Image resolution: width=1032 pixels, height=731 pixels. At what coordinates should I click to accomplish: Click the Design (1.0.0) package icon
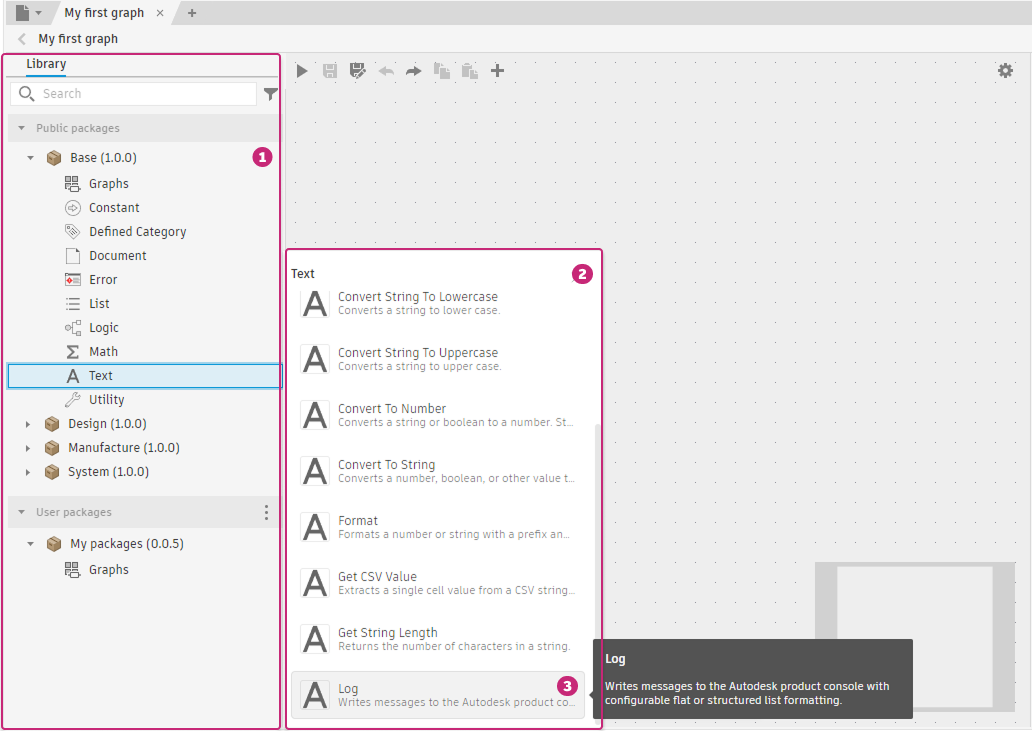coord(52,424)
